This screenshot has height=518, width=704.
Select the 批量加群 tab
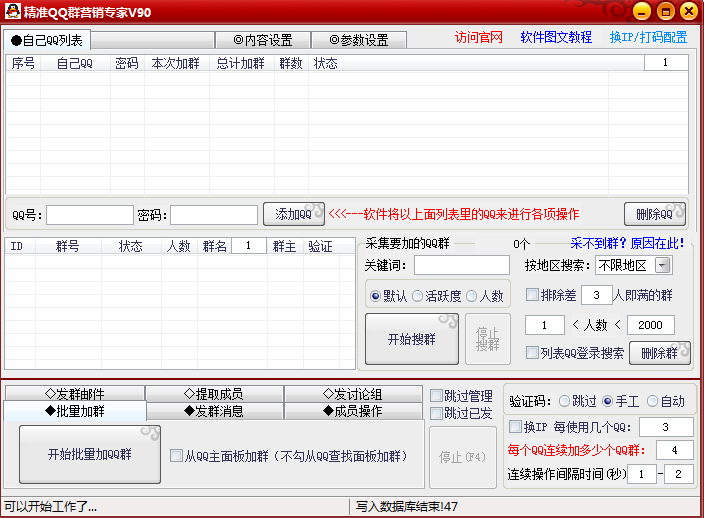75,411
